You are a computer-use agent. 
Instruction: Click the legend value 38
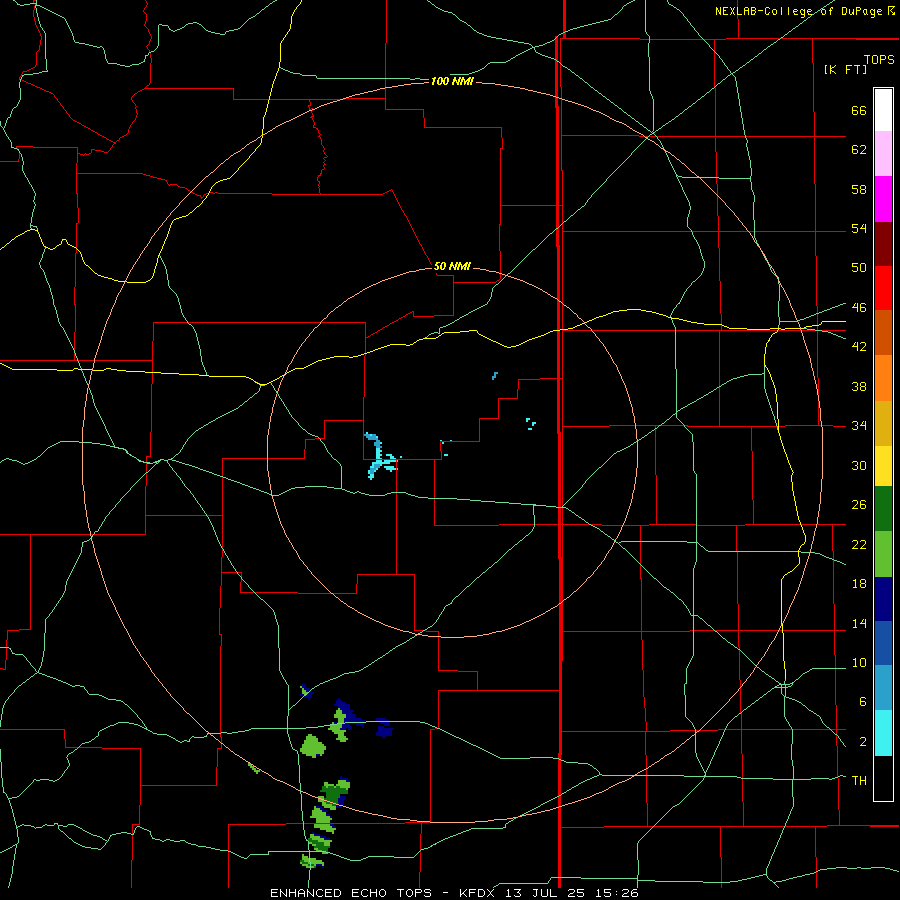[x=859, y=386]
